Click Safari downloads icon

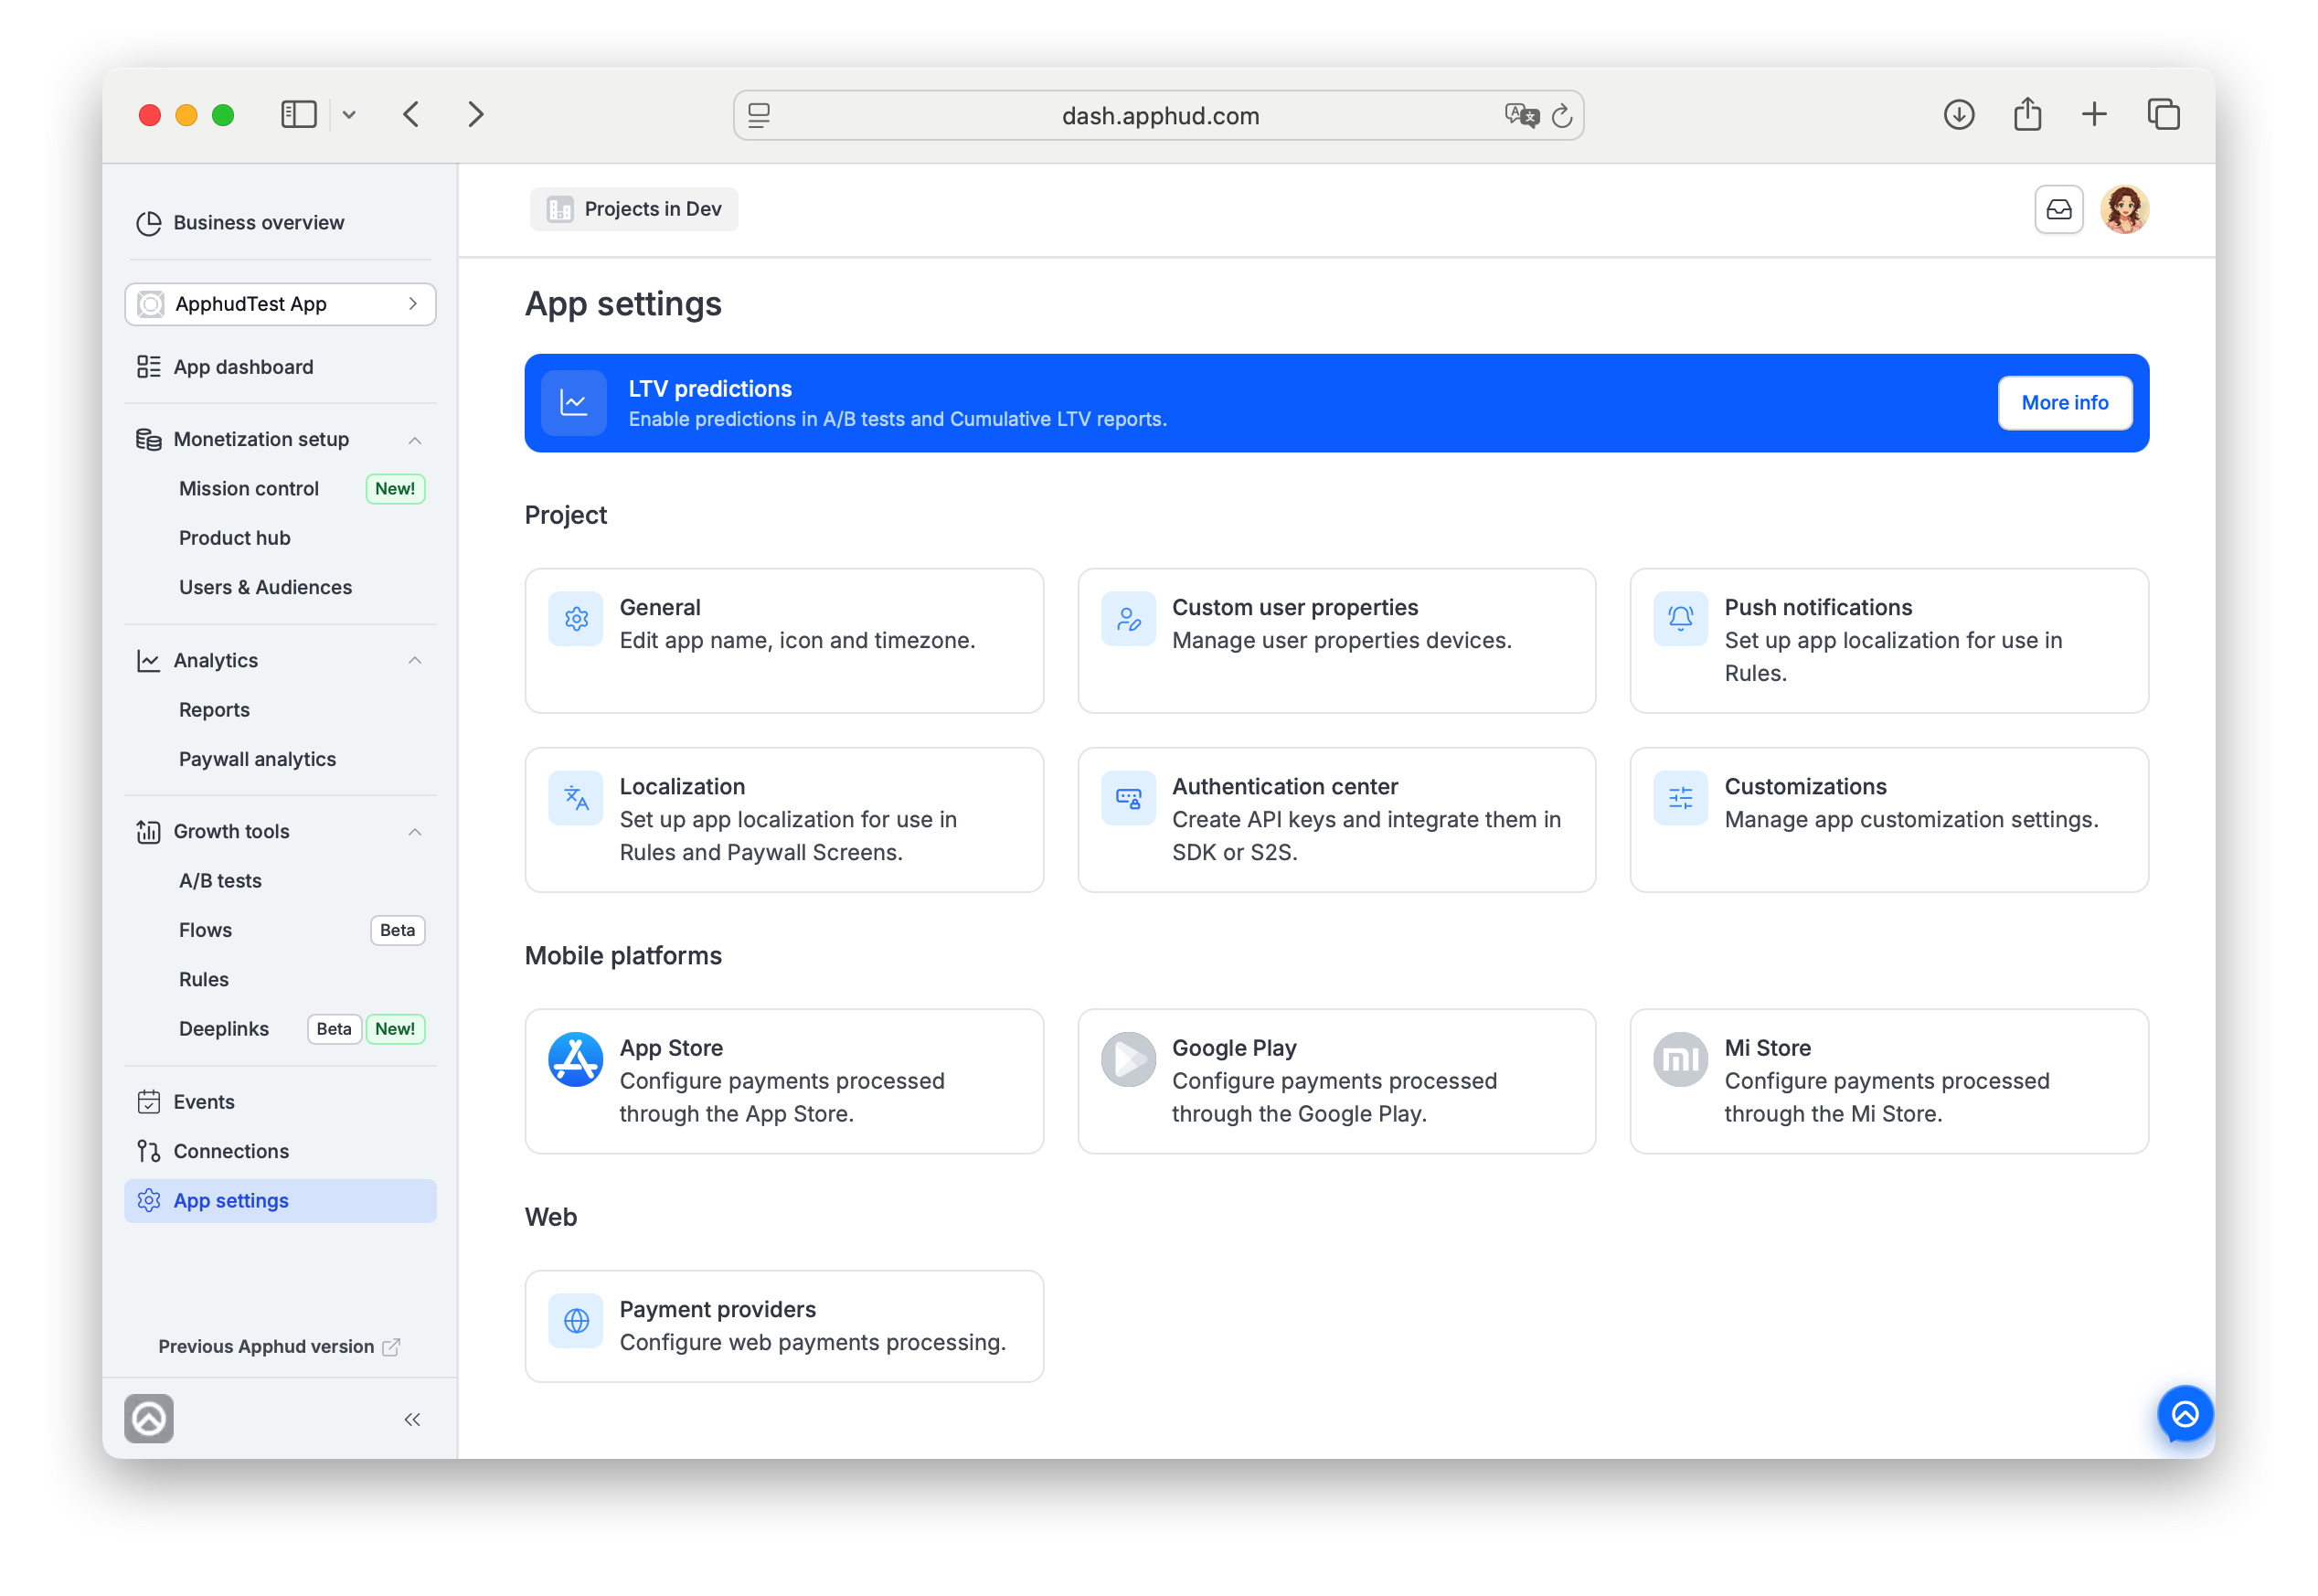(x=1958, y=115)
